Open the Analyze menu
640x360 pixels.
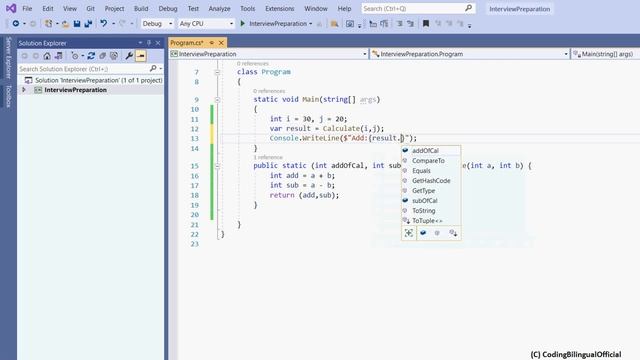tap(219, 9)
